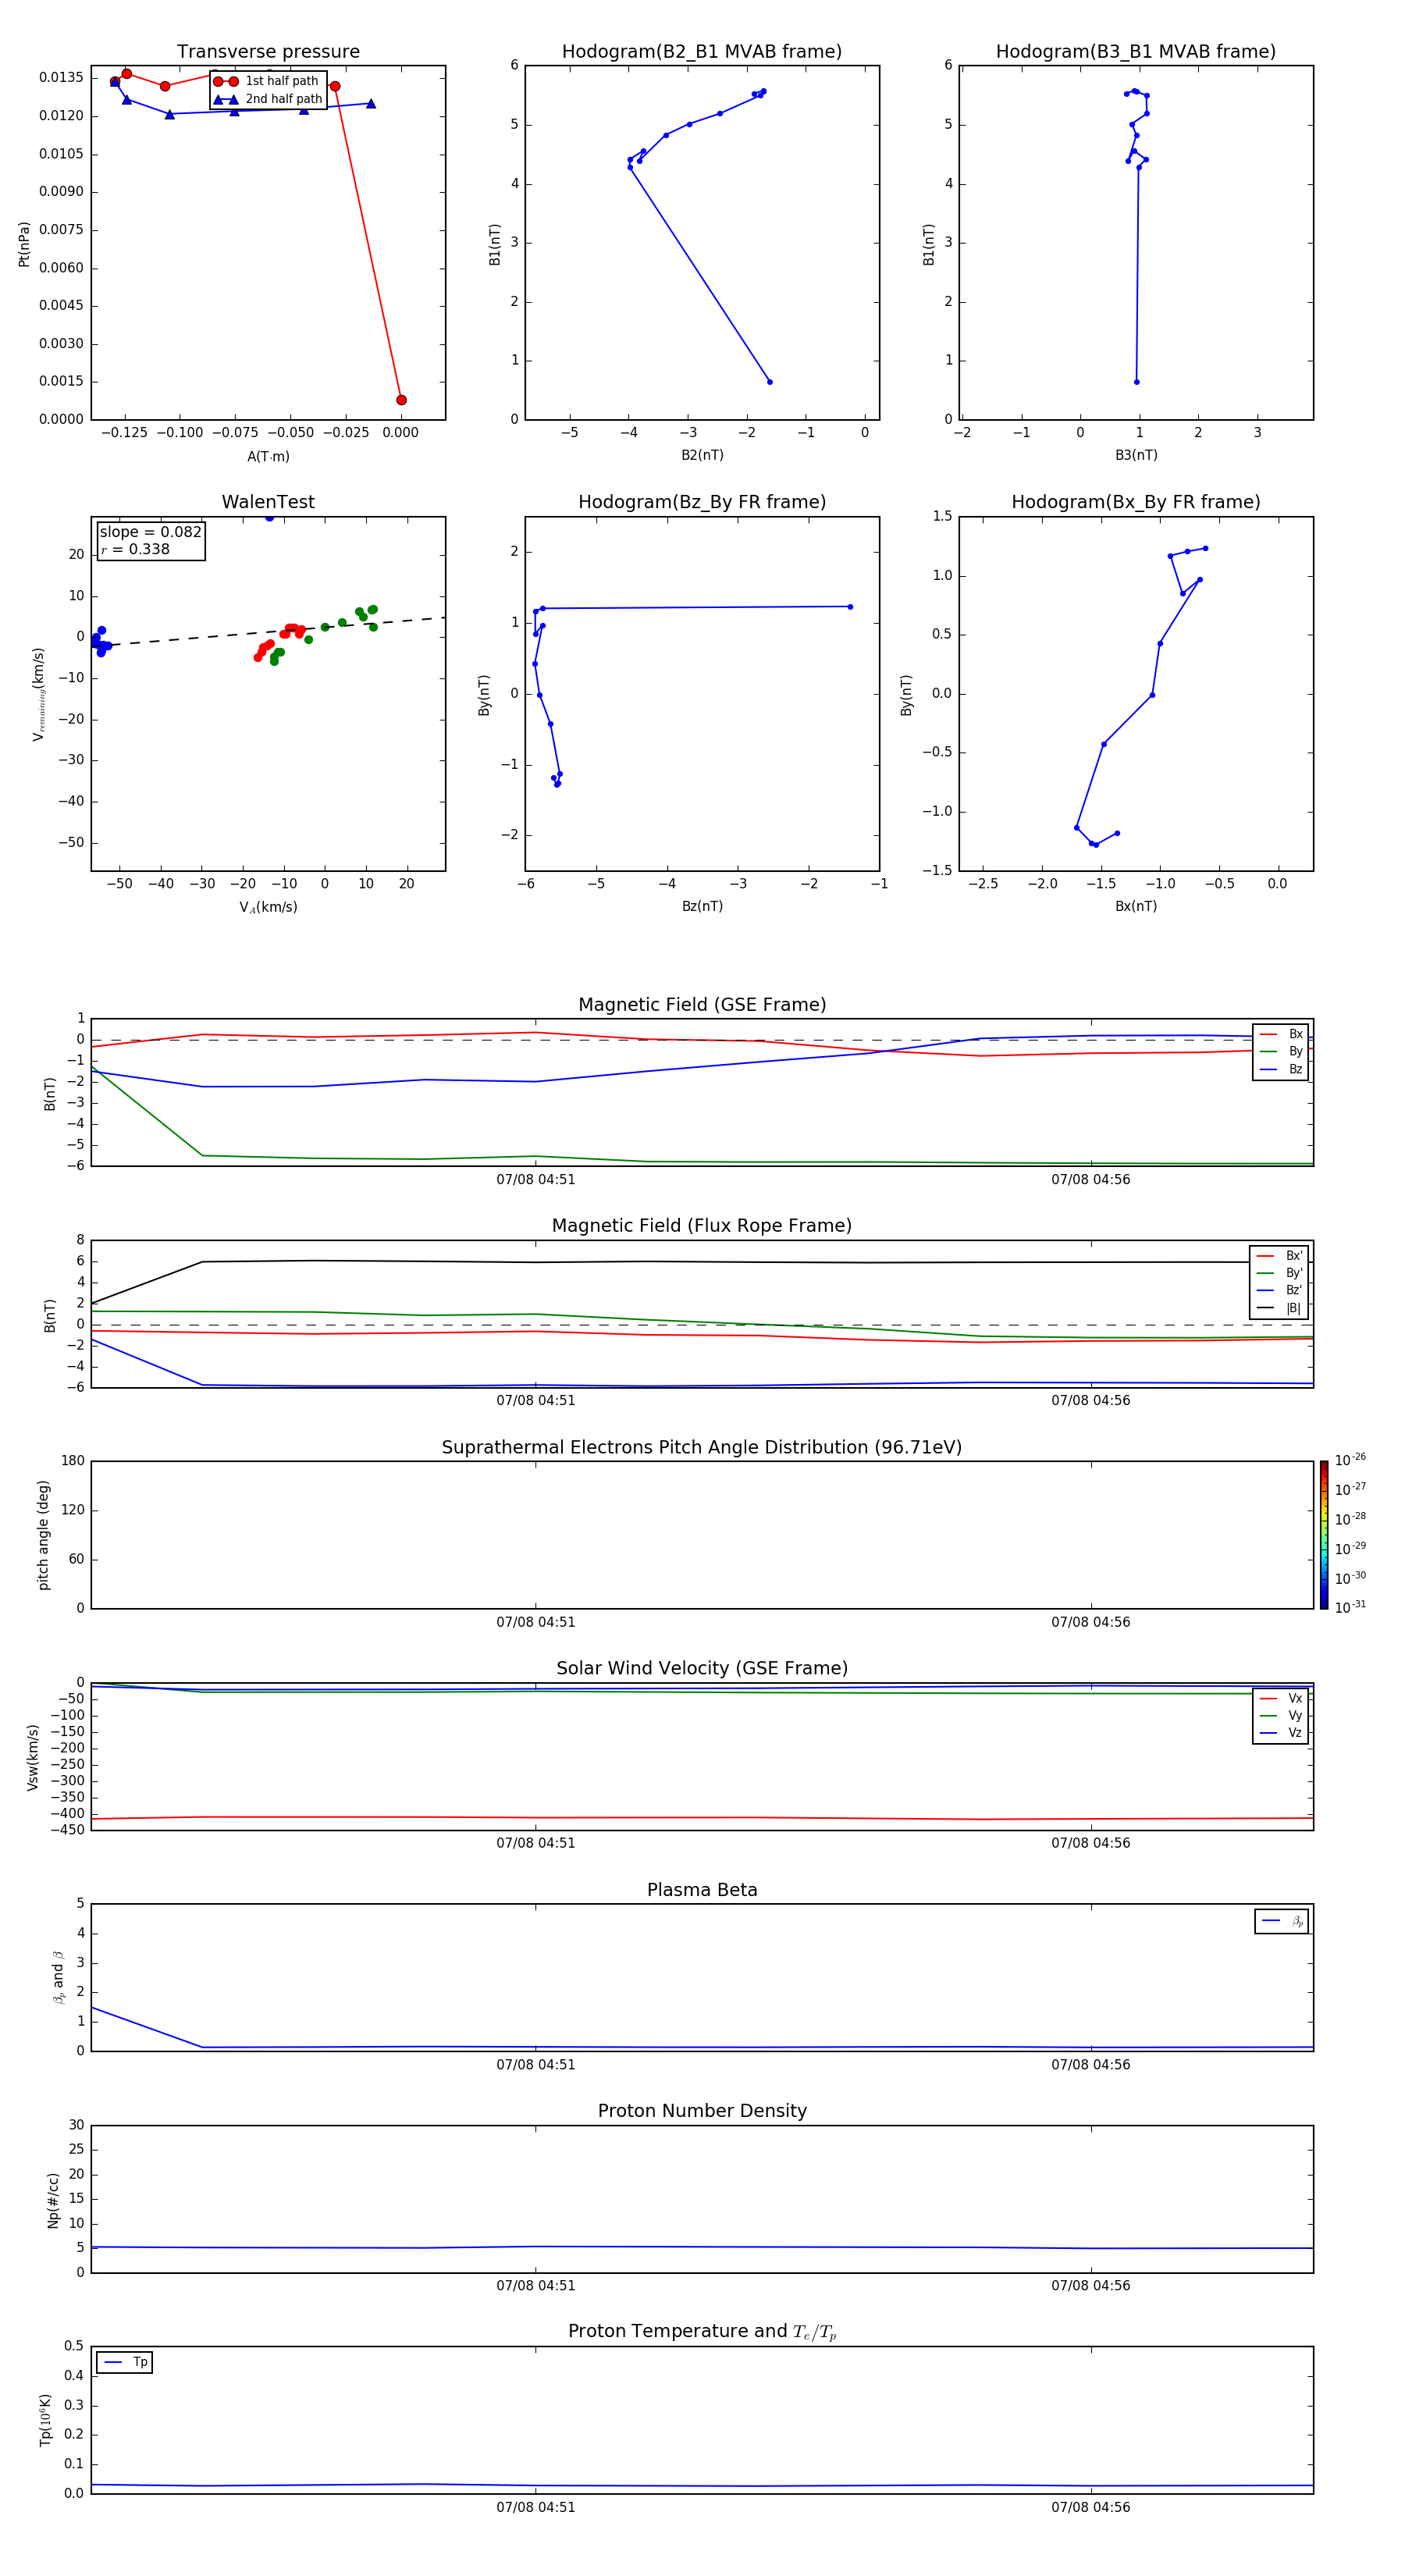This screenshot has height=2576, width=1405.
Task: Click "07/08 04:51" tick under Proton Number Density
Action: [x=536, y=2285]
